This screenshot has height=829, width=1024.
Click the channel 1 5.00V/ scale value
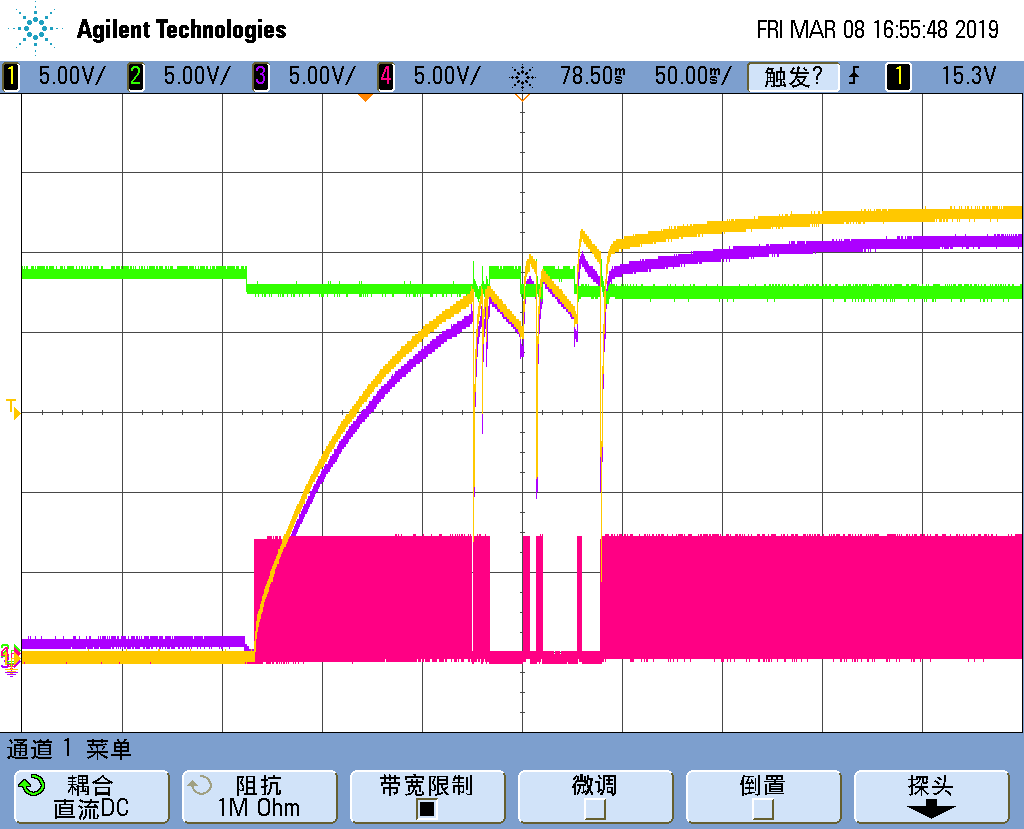71,76
